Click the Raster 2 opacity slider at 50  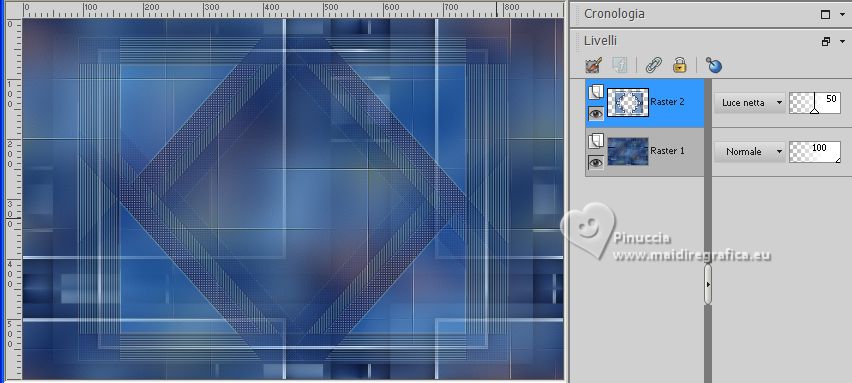(815, 103)
